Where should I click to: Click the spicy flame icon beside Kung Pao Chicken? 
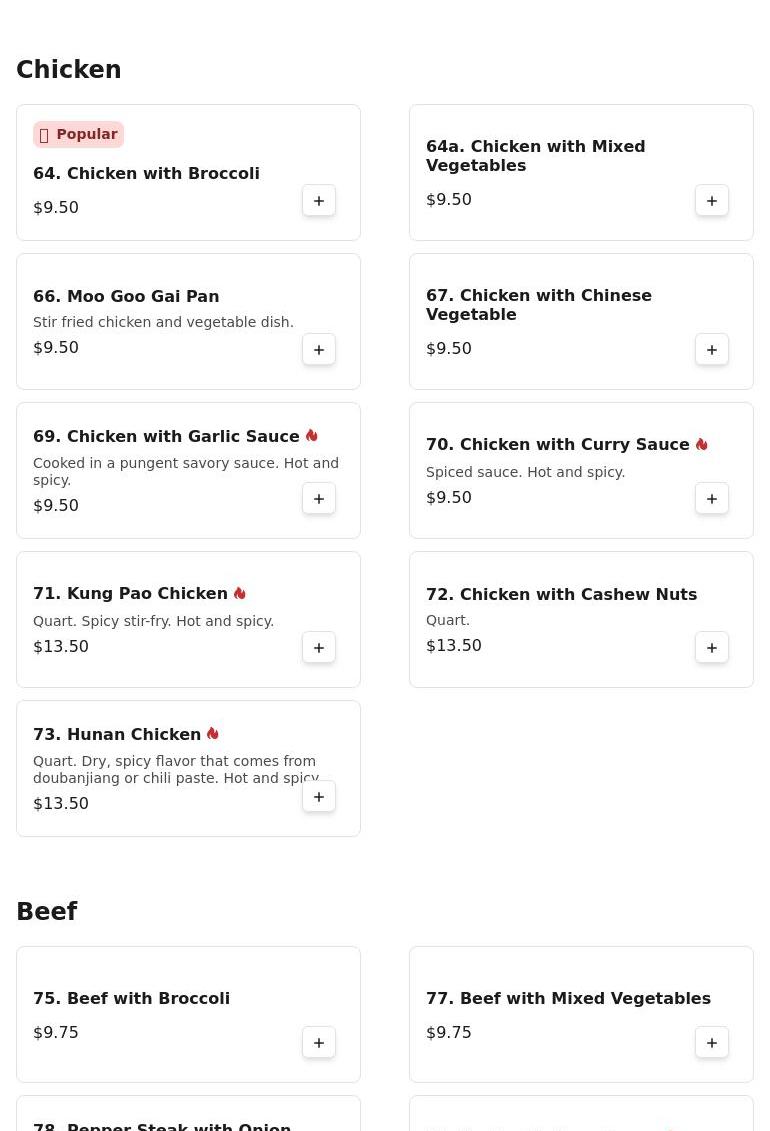tap(240, 593)
